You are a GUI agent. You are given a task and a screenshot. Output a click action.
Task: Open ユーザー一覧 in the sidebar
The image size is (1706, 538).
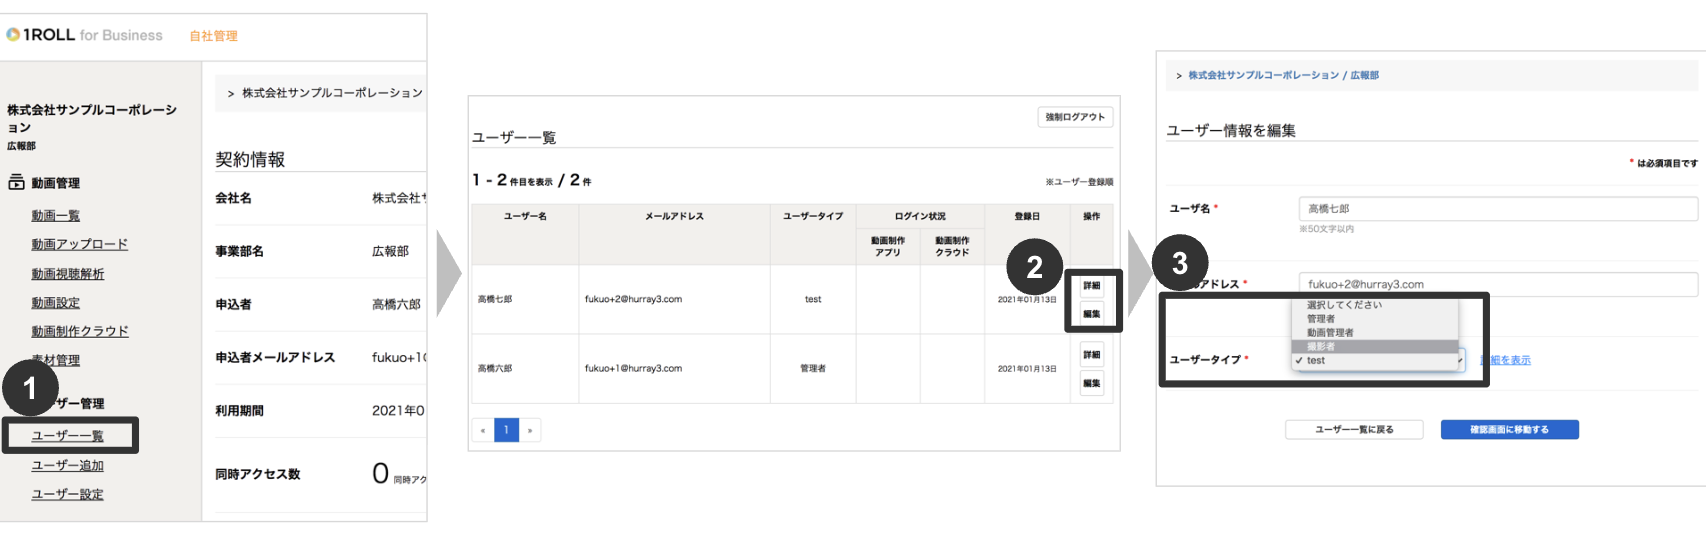(67, 436)
